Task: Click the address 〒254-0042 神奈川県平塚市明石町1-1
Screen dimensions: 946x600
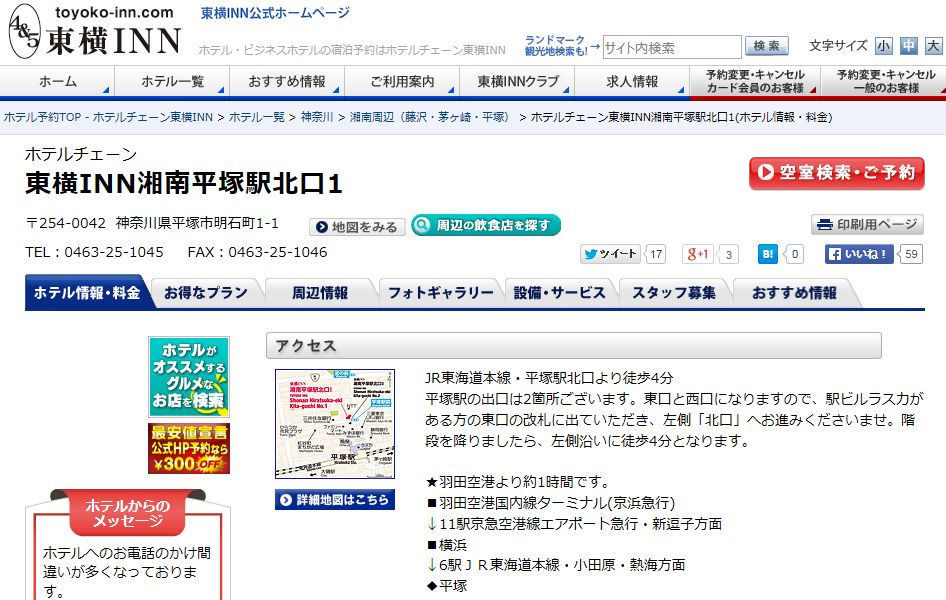Action: pos(152,224)
